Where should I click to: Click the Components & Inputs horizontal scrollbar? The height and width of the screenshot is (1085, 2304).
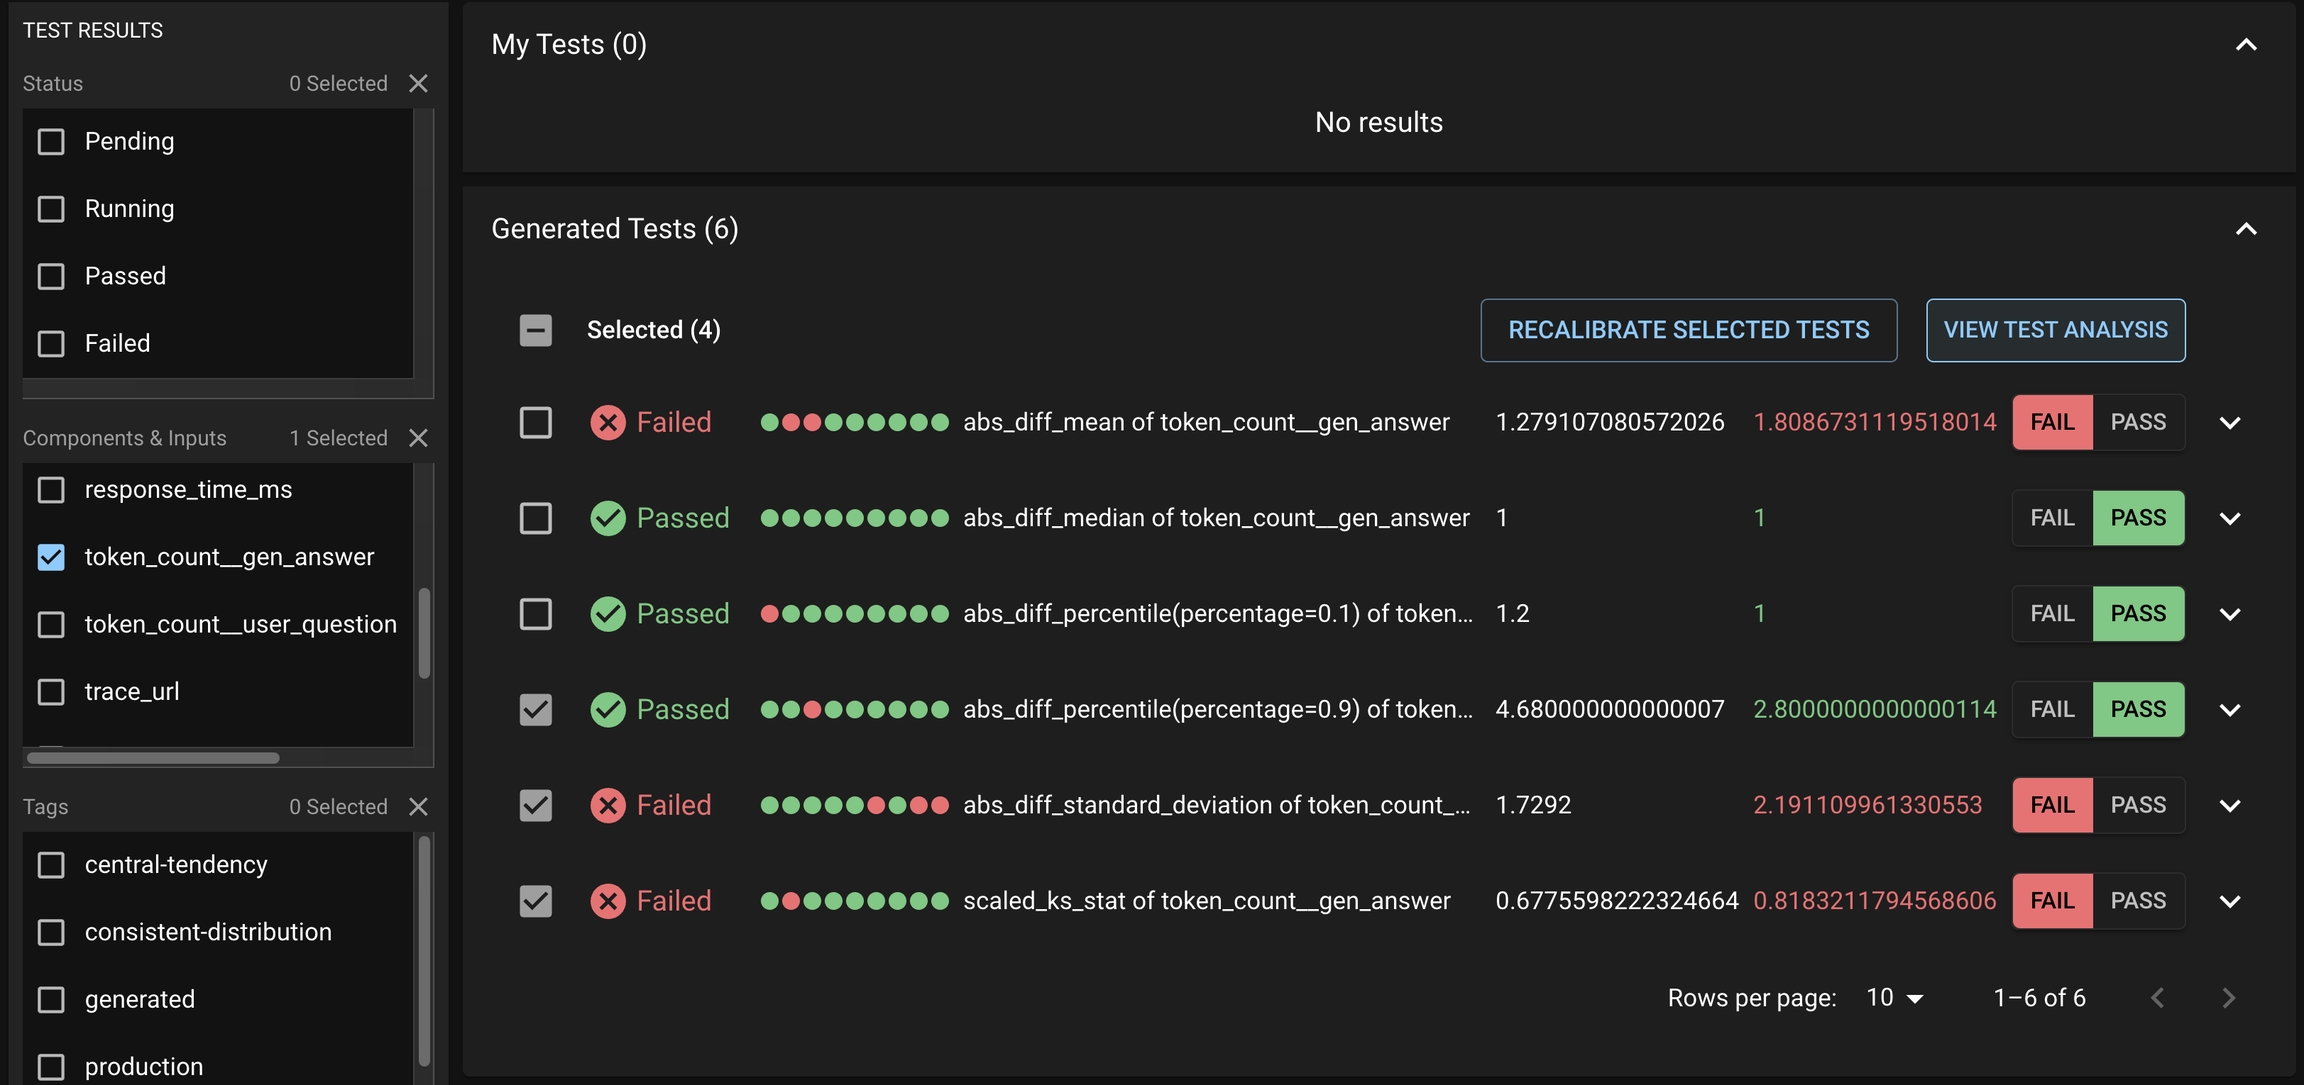click(153, 758)
